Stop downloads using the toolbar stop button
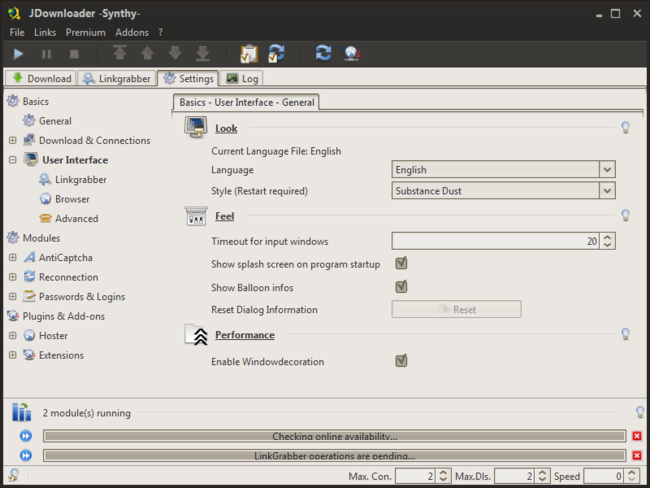 (74, 54)
